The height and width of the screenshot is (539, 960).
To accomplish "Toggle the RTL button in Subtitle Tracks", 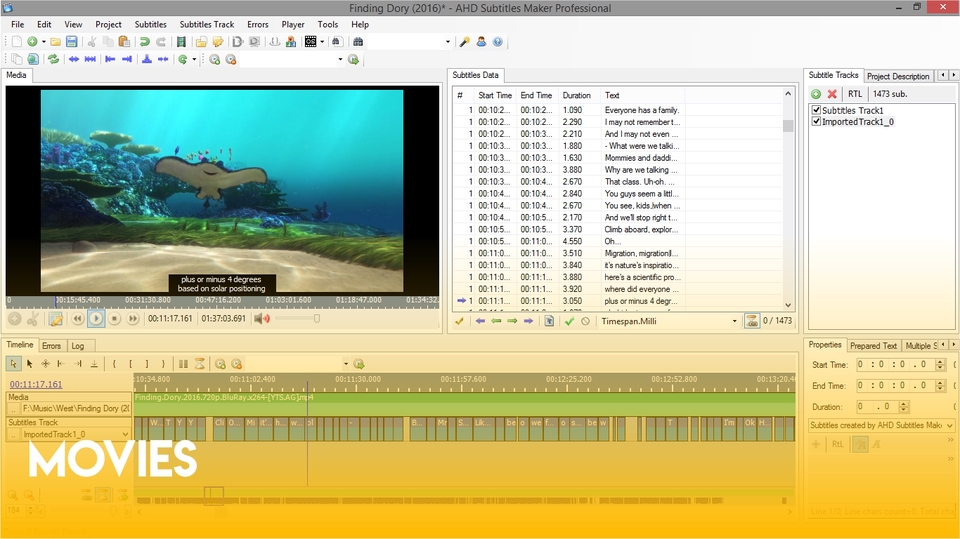I will [855, 94].
